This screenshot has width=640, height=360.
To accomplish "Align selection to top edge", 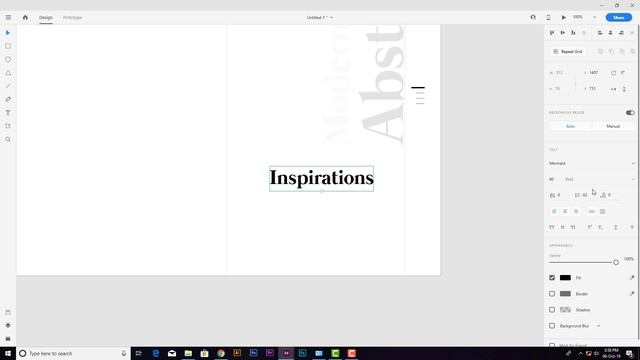I will coord(552,33).
